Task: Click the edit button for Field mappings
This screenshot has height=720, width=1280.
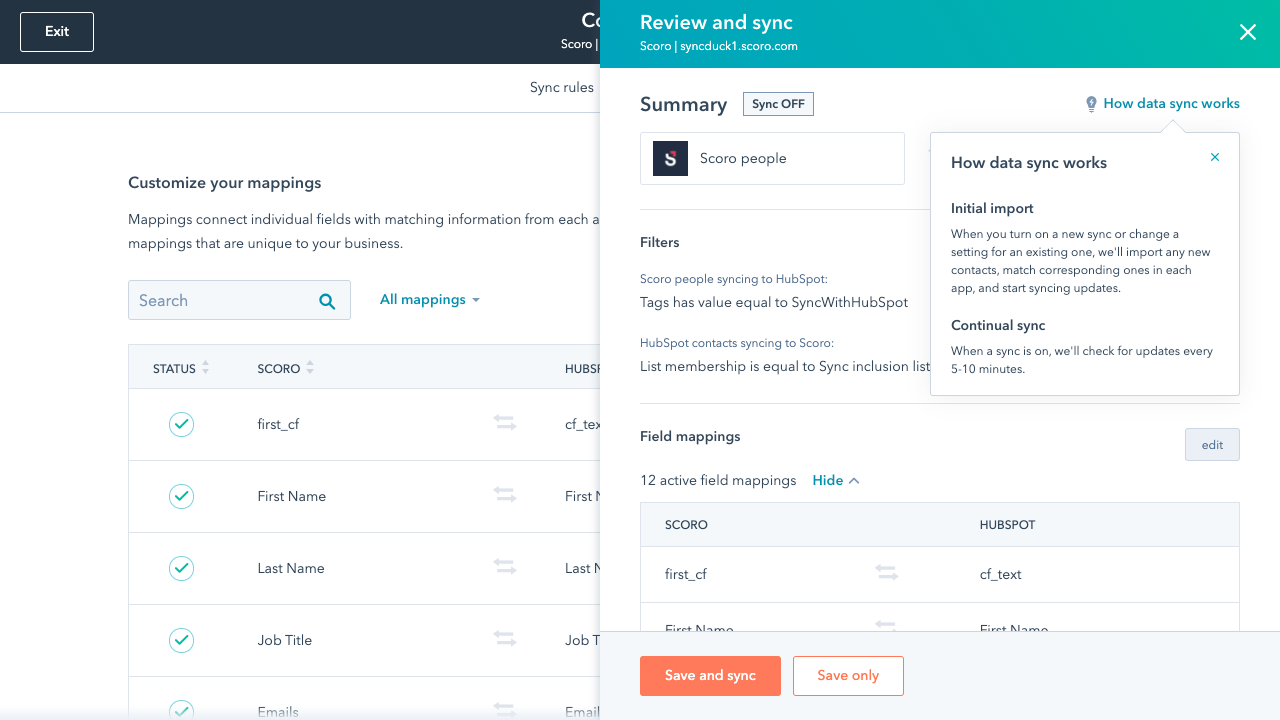Action: 1212,445
